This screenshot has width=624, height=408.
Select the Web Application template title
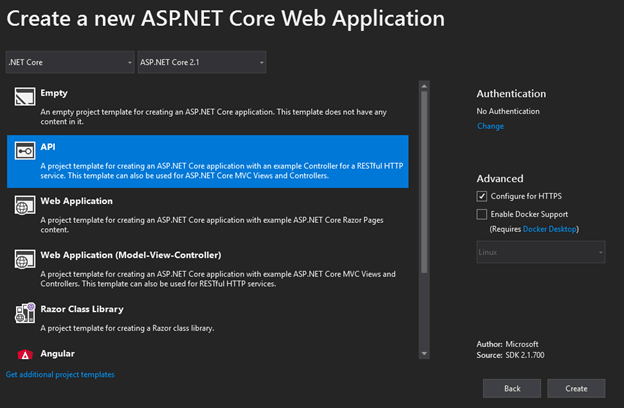[x=76, y=201]
